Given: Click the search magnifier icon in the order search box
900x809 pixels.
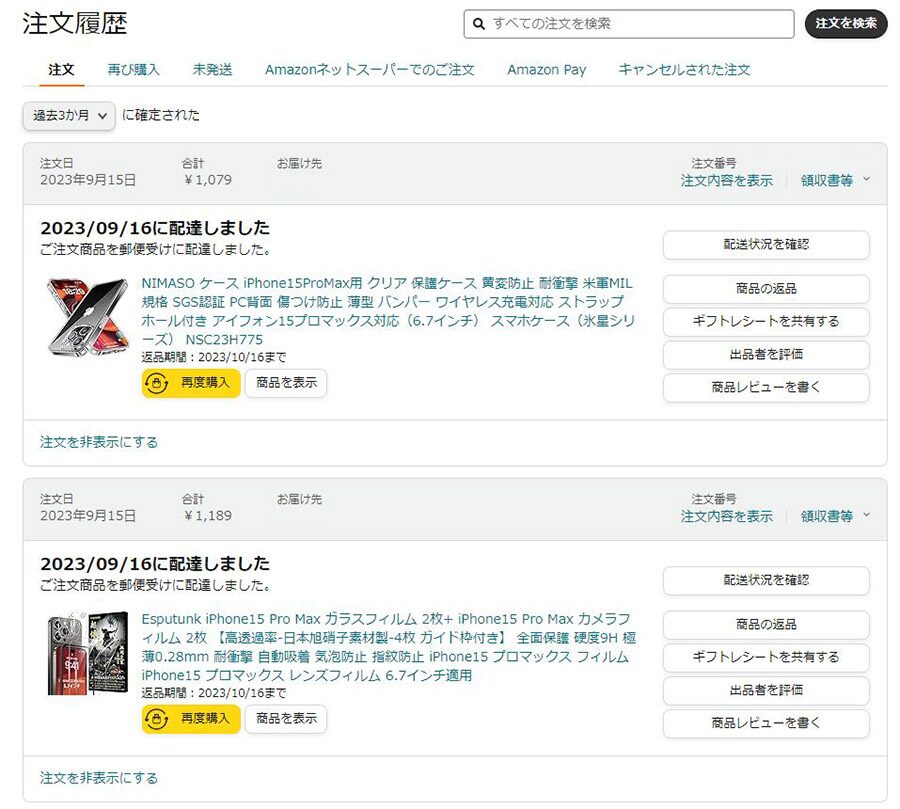Looking at the screenshot, I should tap(478, 24).
